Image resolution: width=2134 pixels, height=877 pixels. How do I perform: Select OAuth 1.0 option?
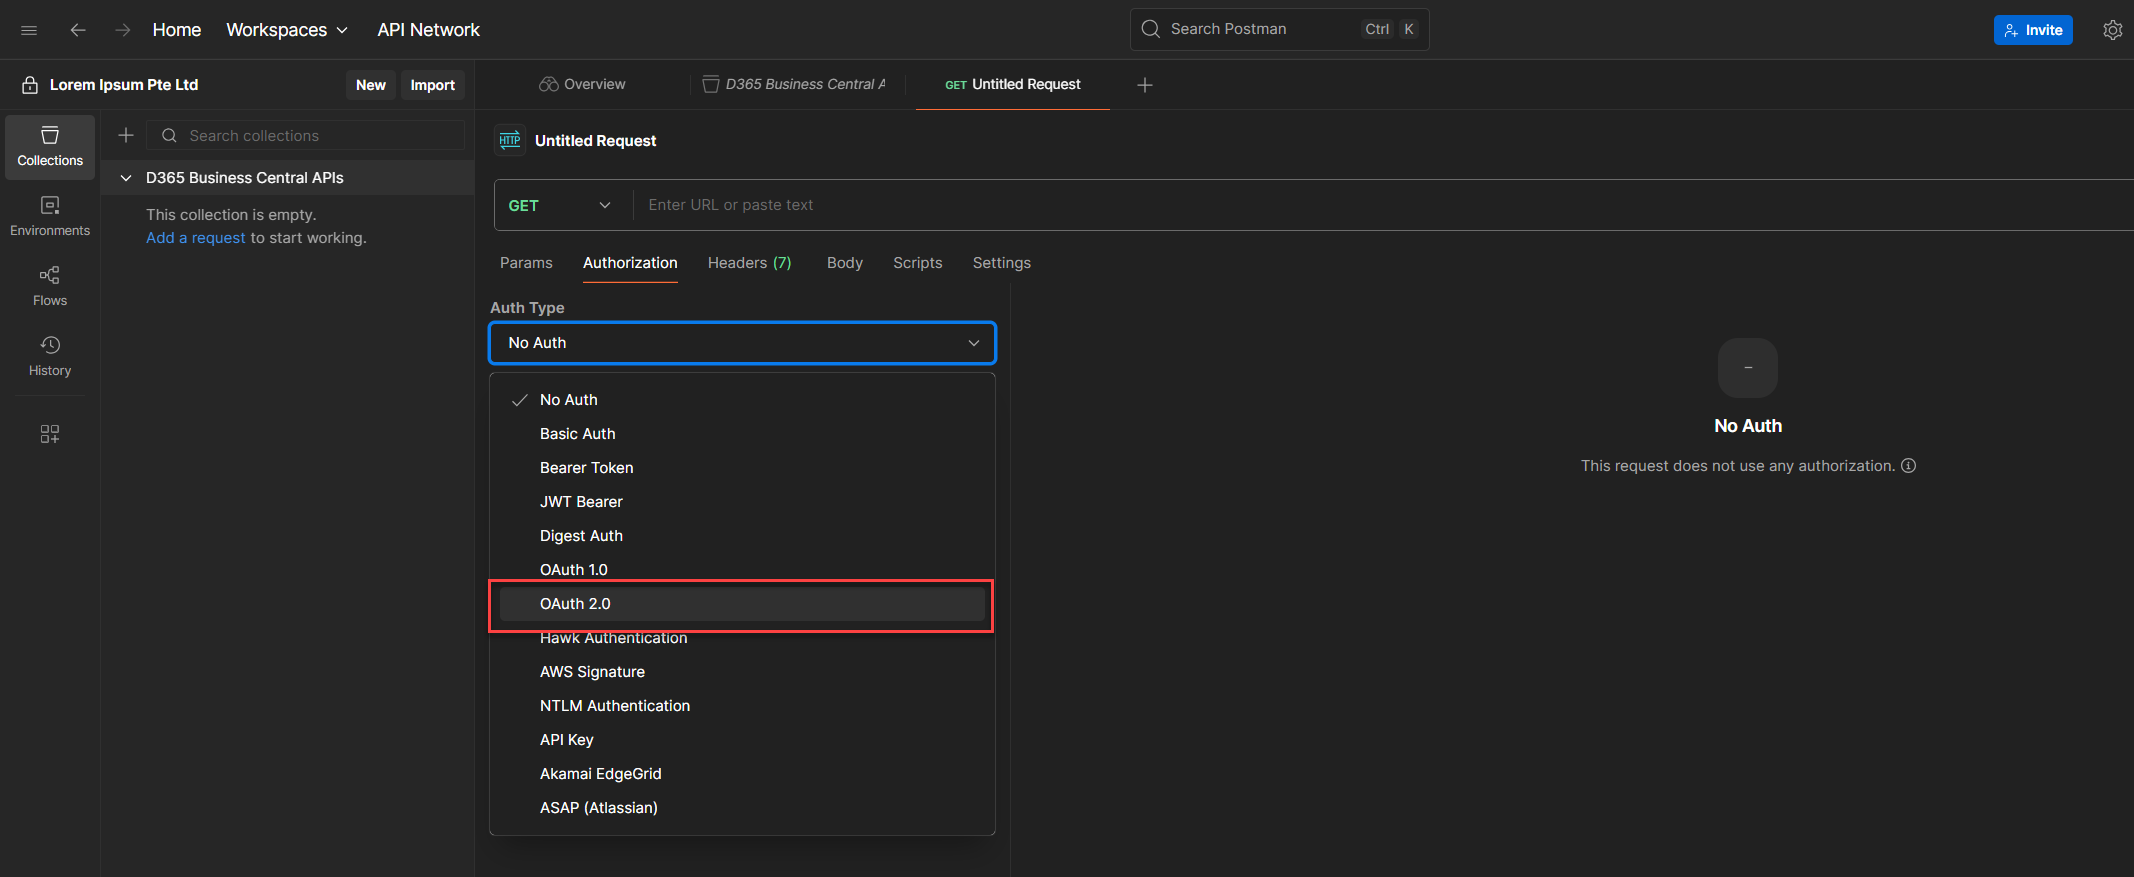click(742, 570)
